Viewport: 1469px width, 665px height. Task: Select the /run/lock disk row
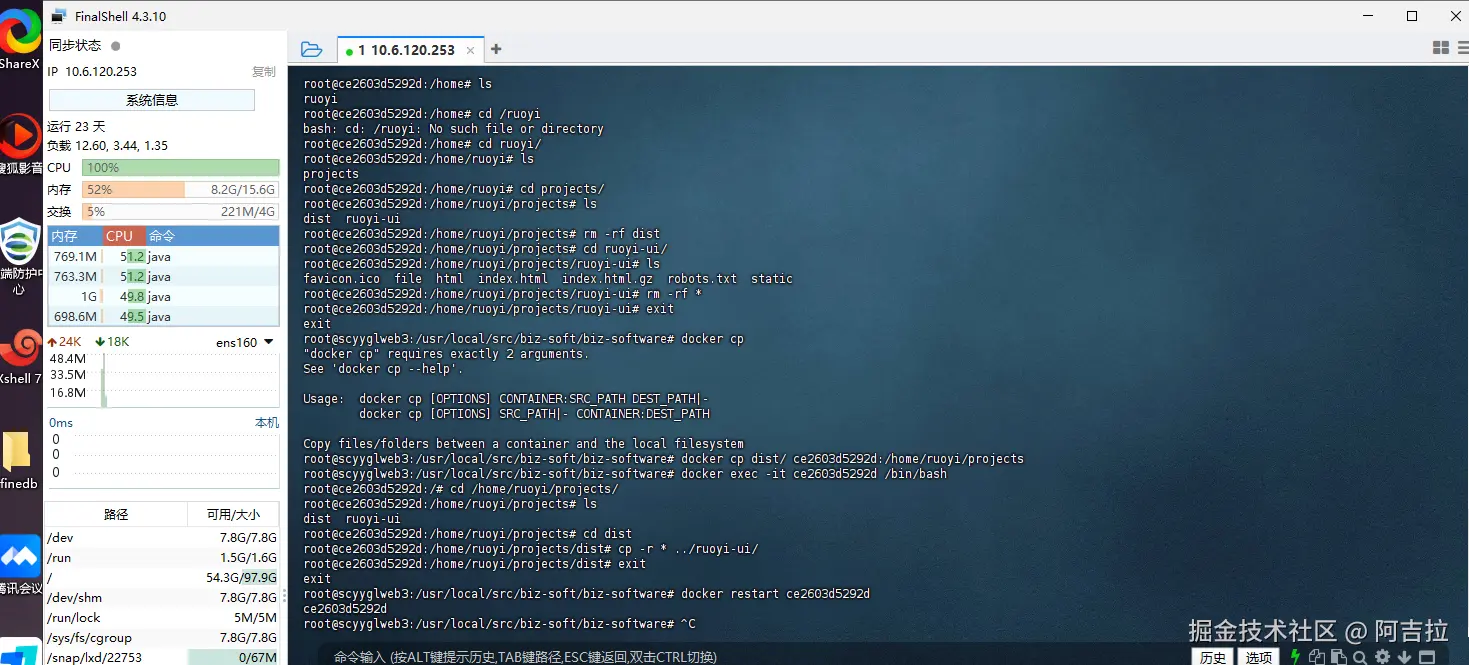click(x=162, y=618)
